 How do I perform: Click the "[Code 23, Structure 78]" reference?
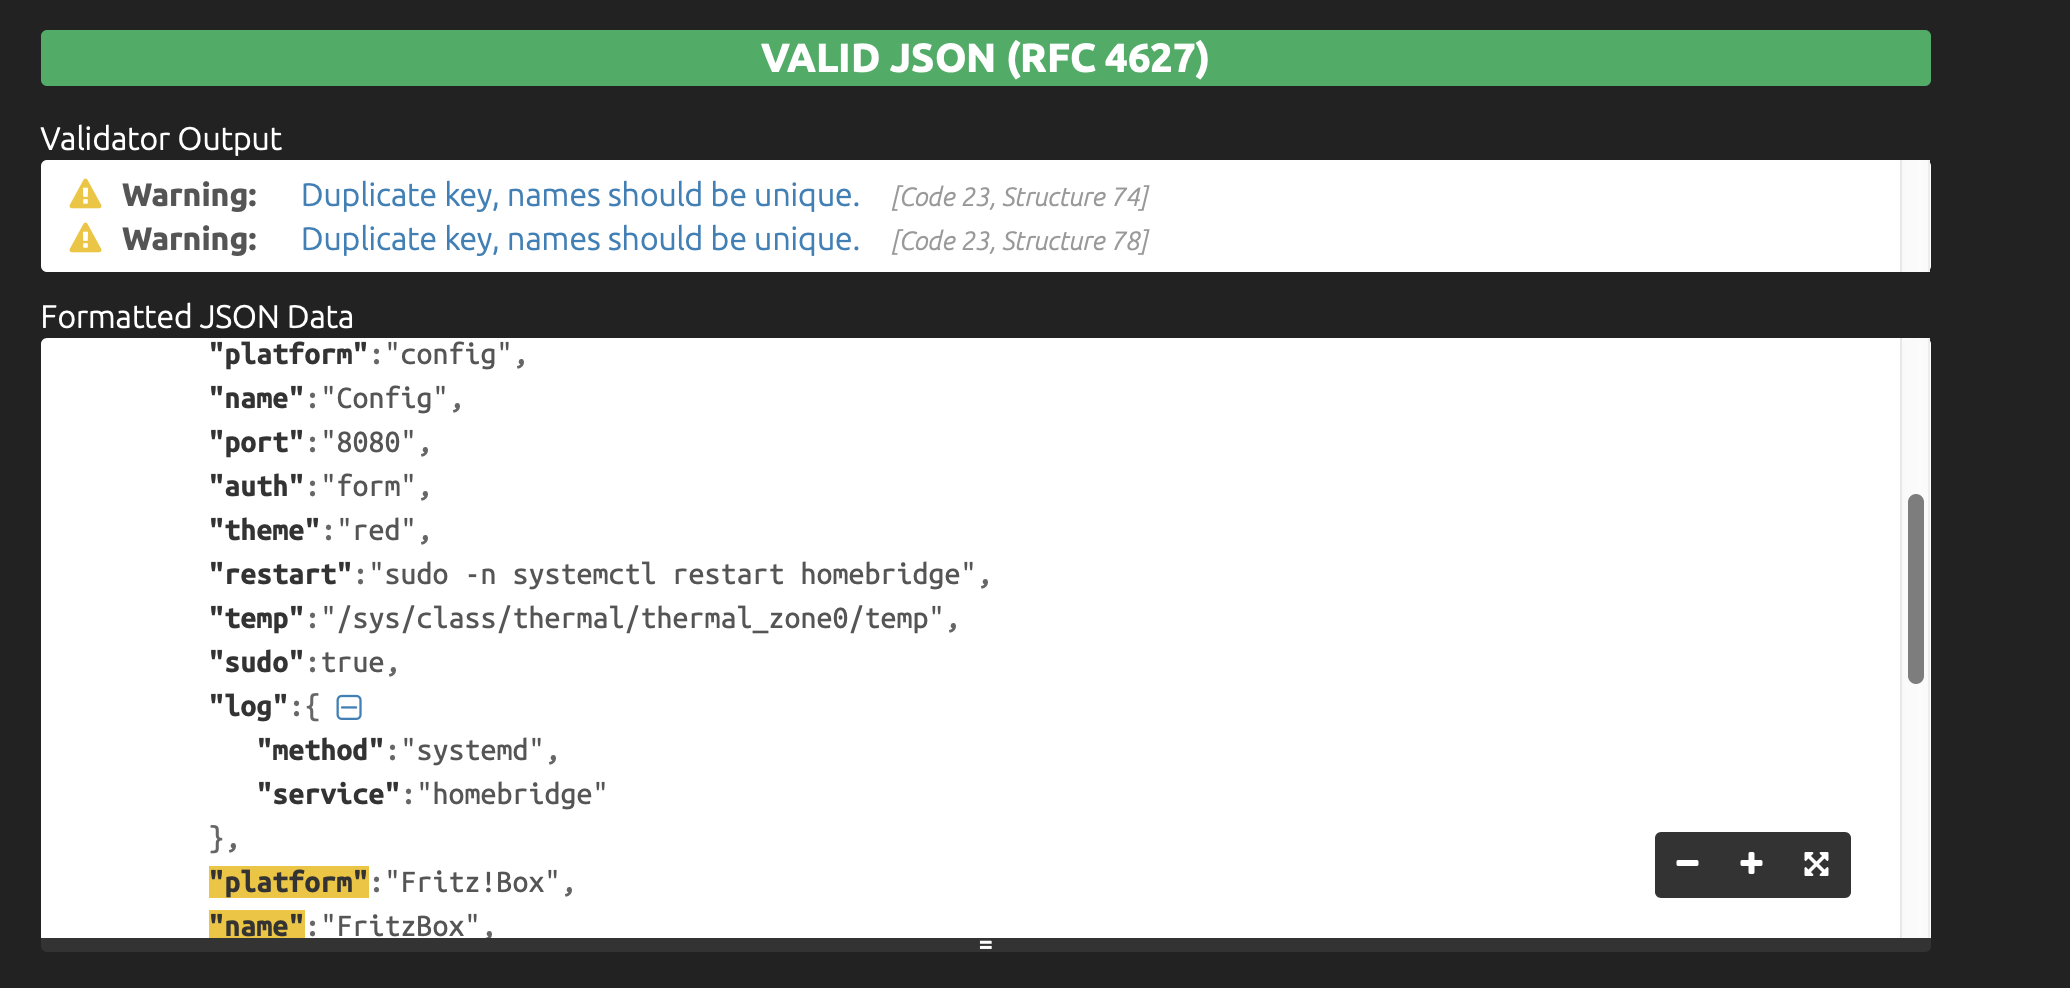pos(1020,241)
